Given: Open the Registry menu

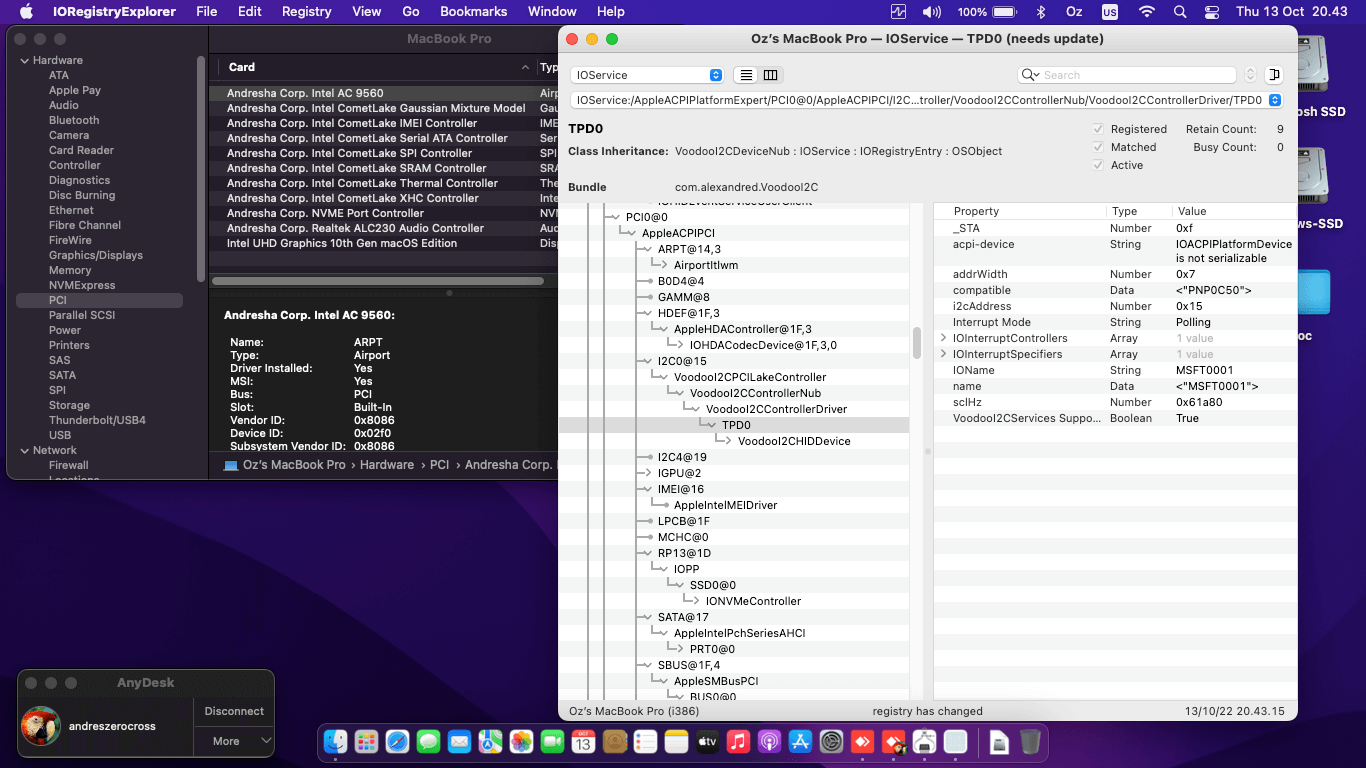Looking at the screenshot, I should [x=306, y=12].
